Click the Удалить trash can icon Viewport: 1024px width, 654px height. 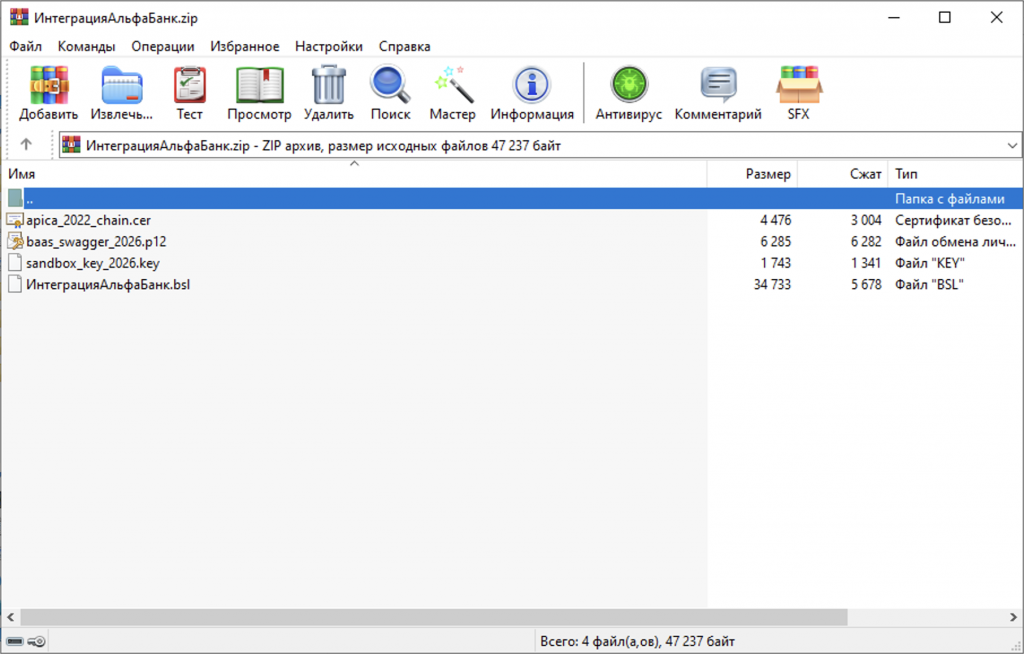click(x=328, y=85)
